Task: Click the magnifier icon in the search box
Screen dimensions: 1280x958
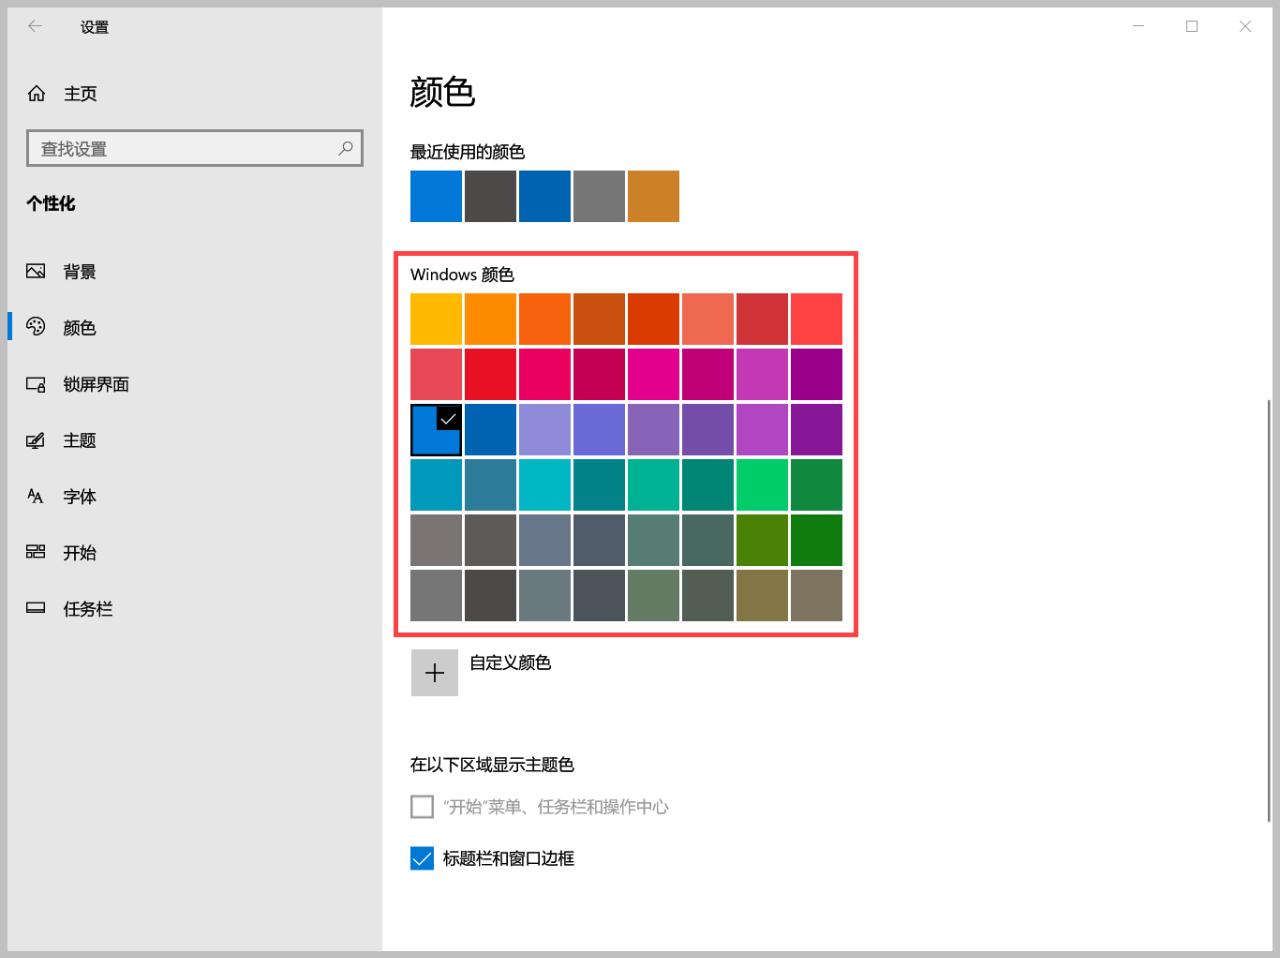Action: click(x=345, y=148)
